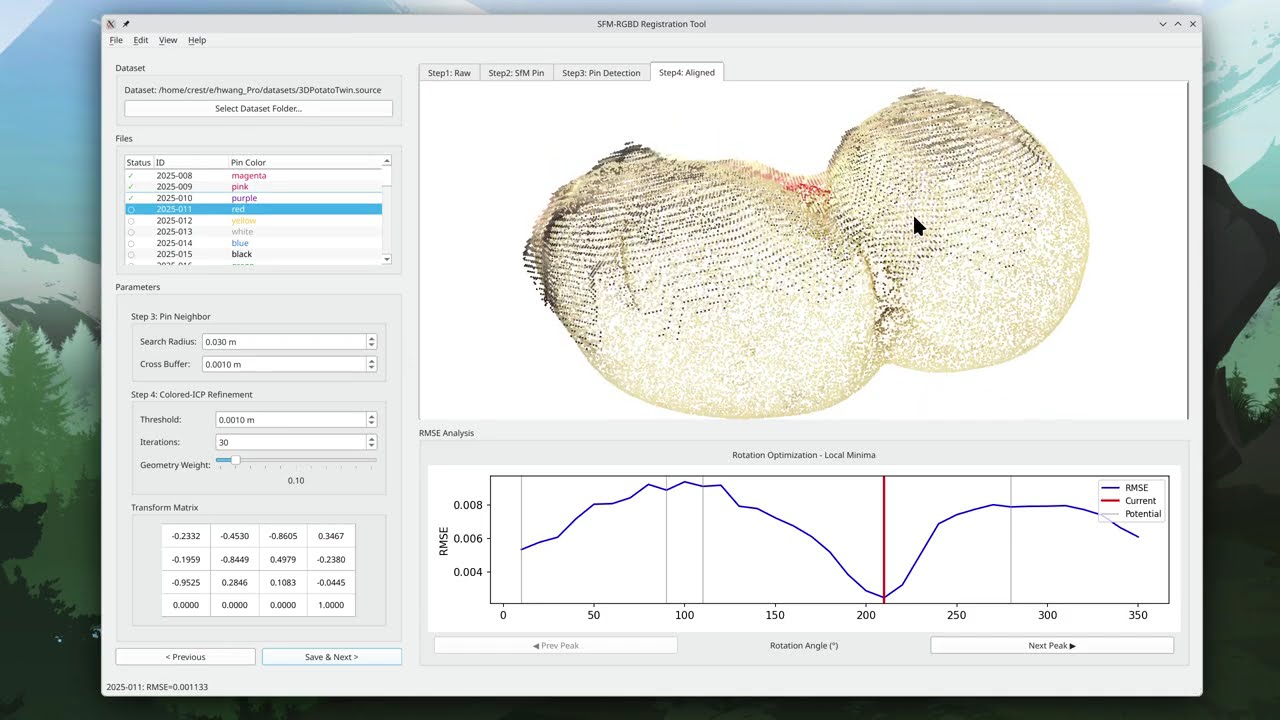Viewport: 1280px width, 720px height.
Task: Click the status circle for file 2025-015
Action: tap(131, 255)
